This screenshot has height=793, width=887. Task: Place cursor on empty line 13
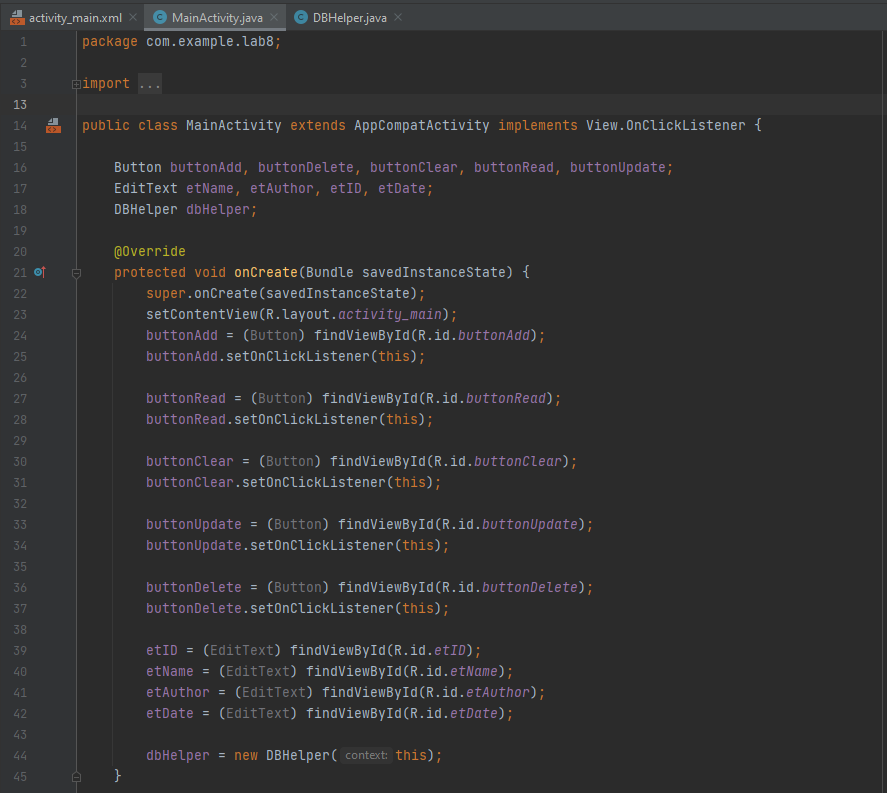[481, 105]
